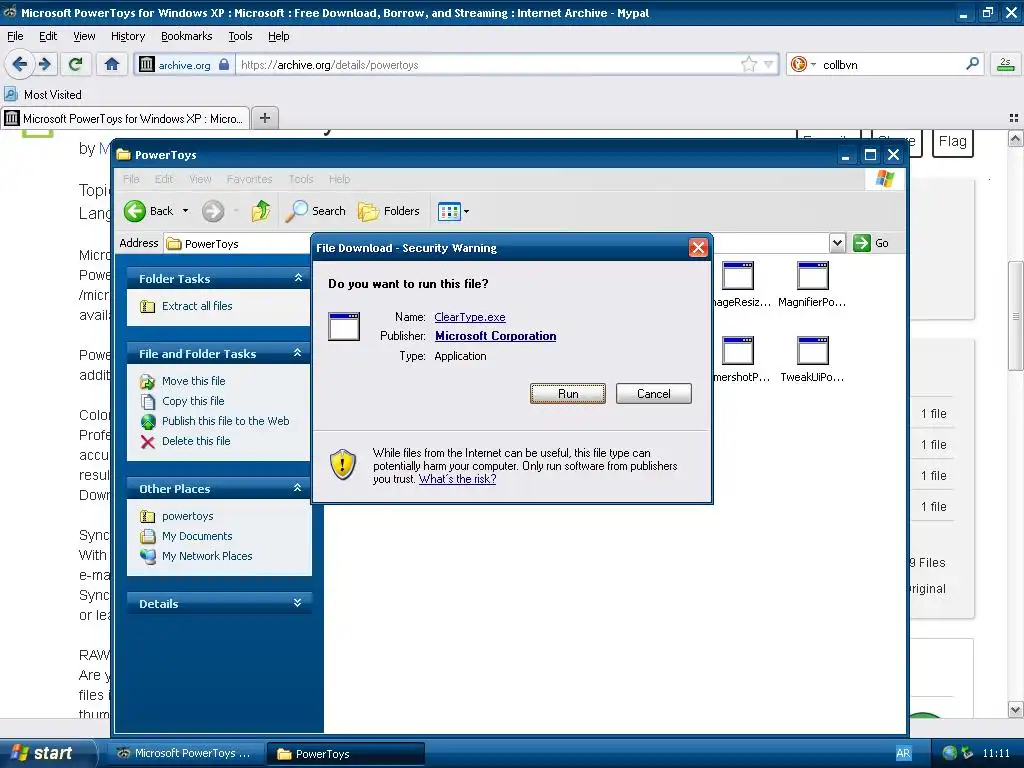Screen dimensions: 1024x768
Task: Click the Explorer Up folder icon
Action: [x=261, y=211]
